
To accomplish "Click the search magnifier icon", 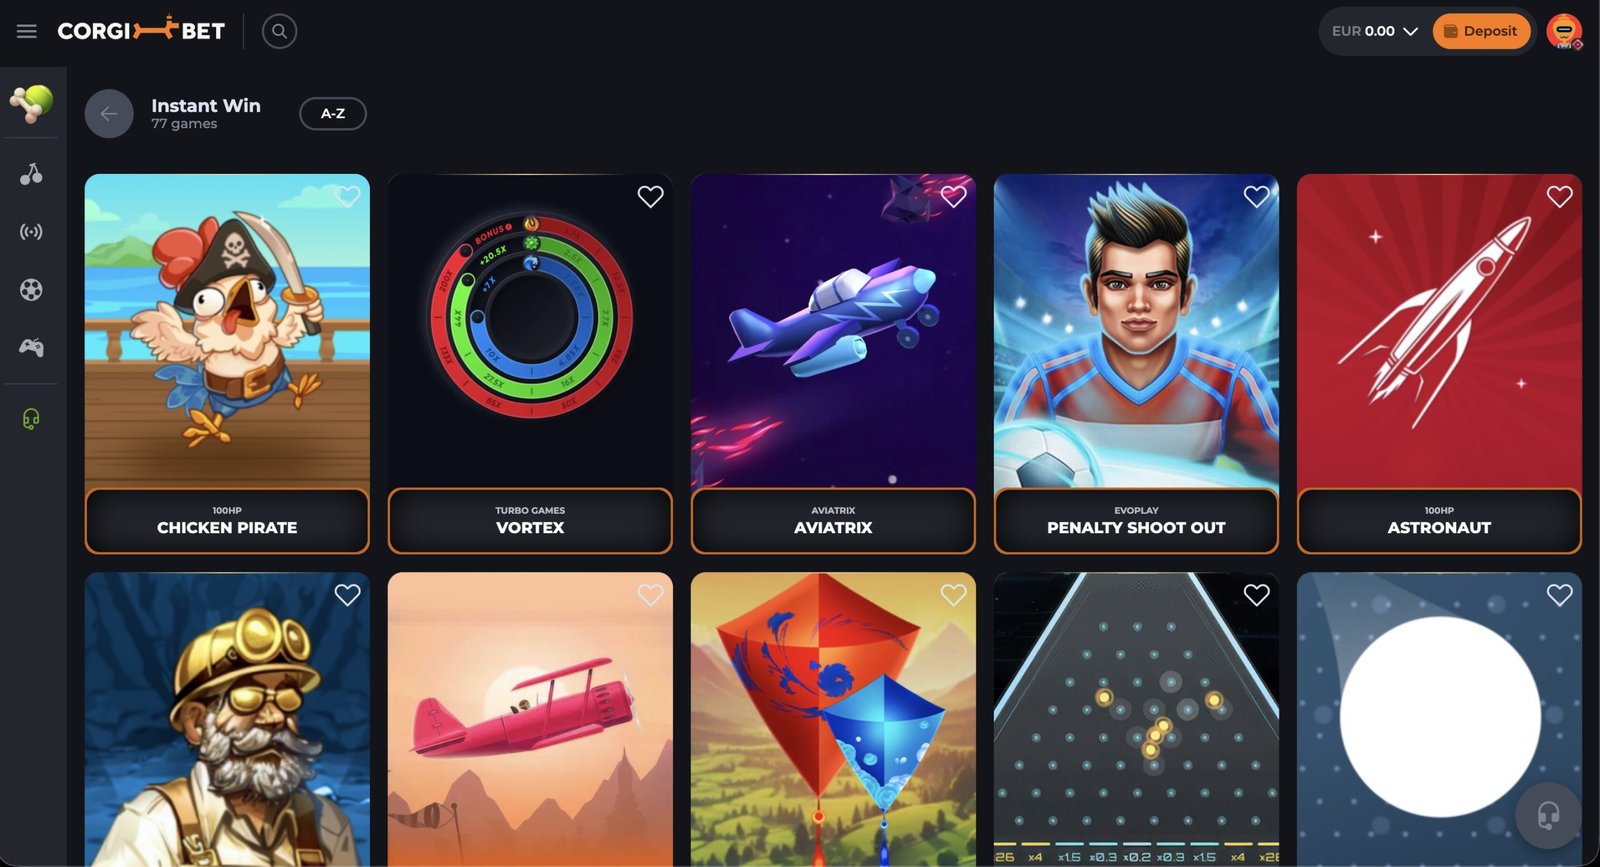I will point(280,31).
